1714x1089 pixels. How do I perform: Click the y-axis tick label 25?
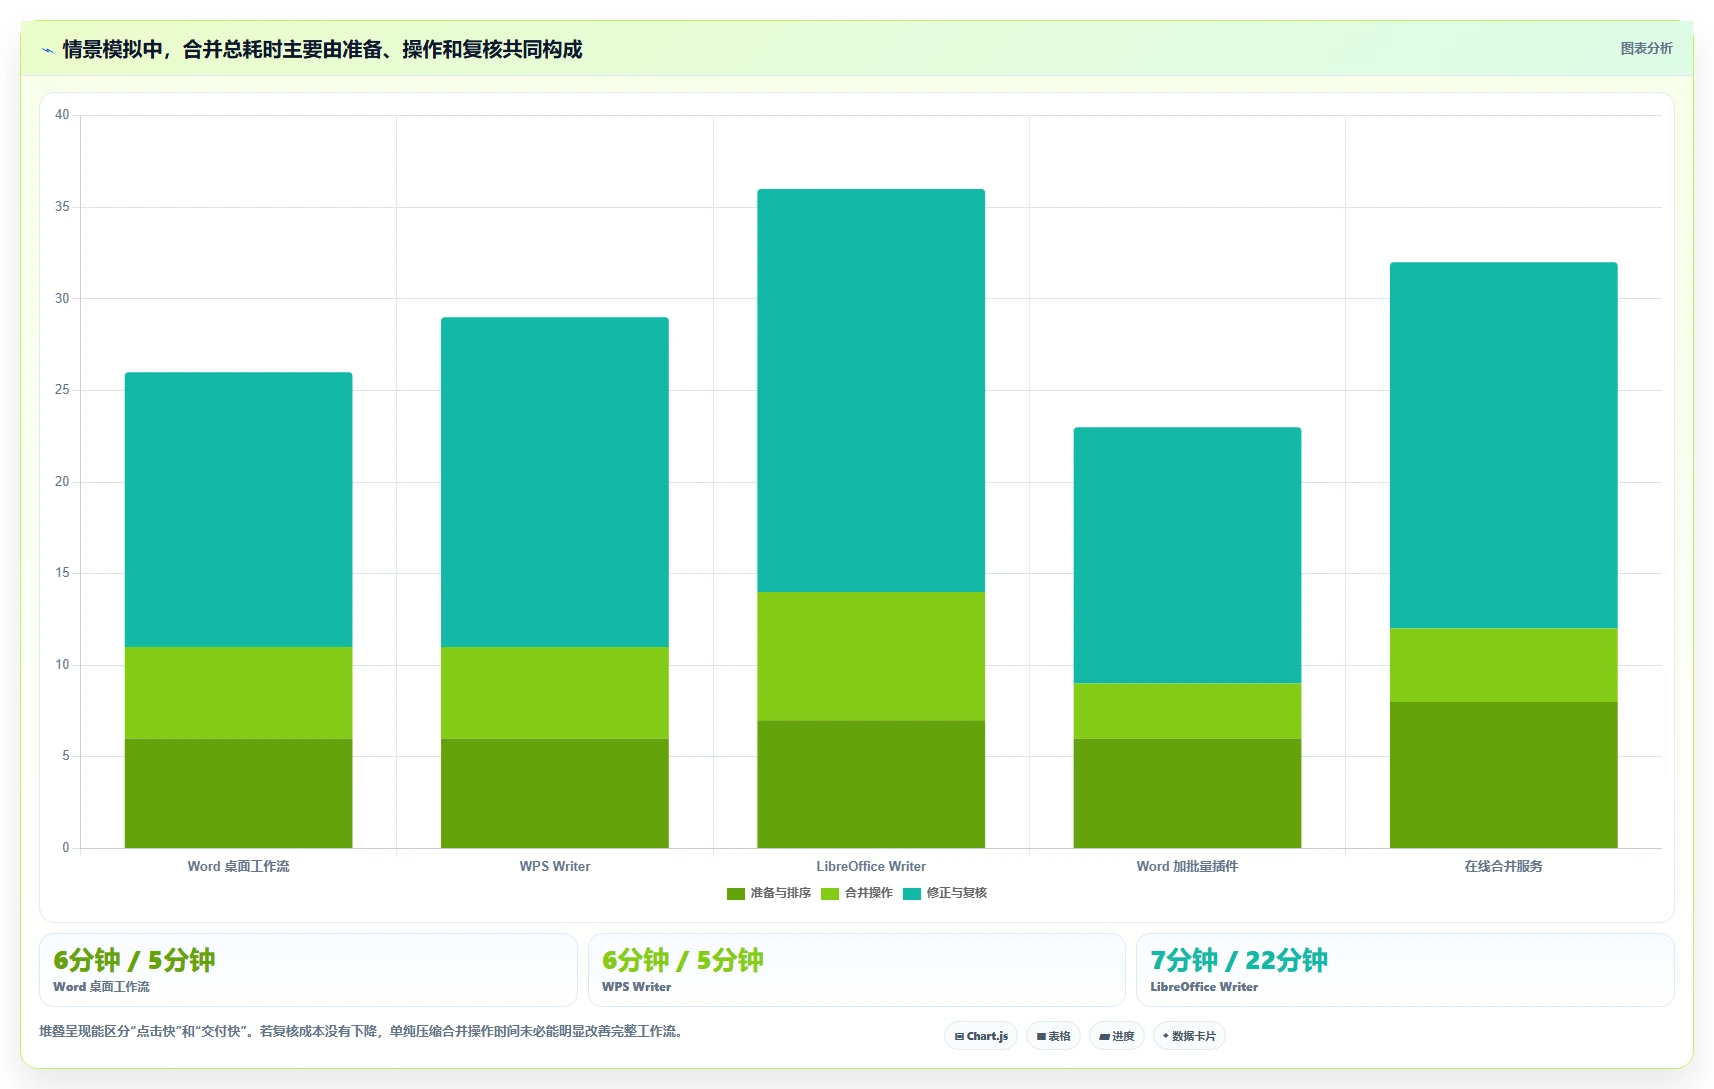click(x=62, y=390)
